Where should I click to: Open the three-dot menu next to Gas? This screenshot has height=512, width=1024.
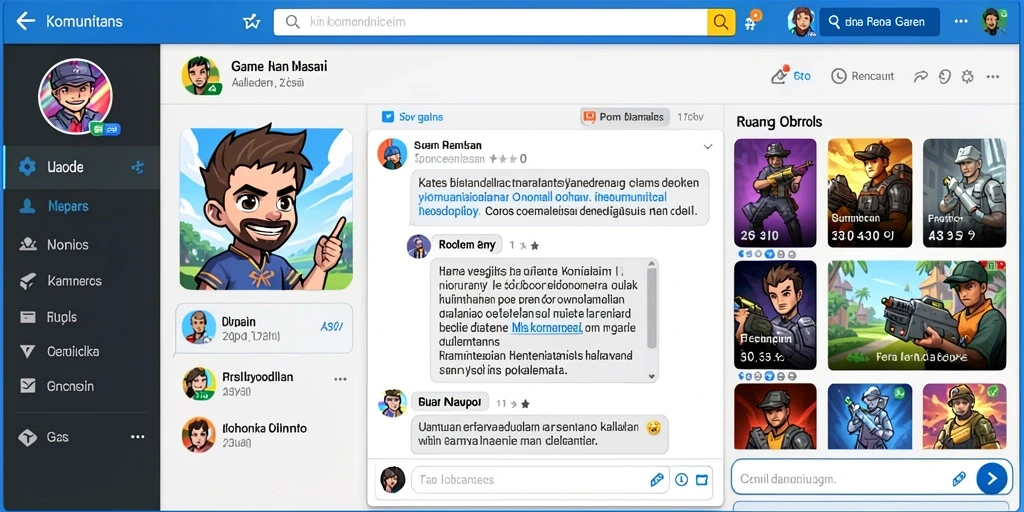(x=137, y=437)
